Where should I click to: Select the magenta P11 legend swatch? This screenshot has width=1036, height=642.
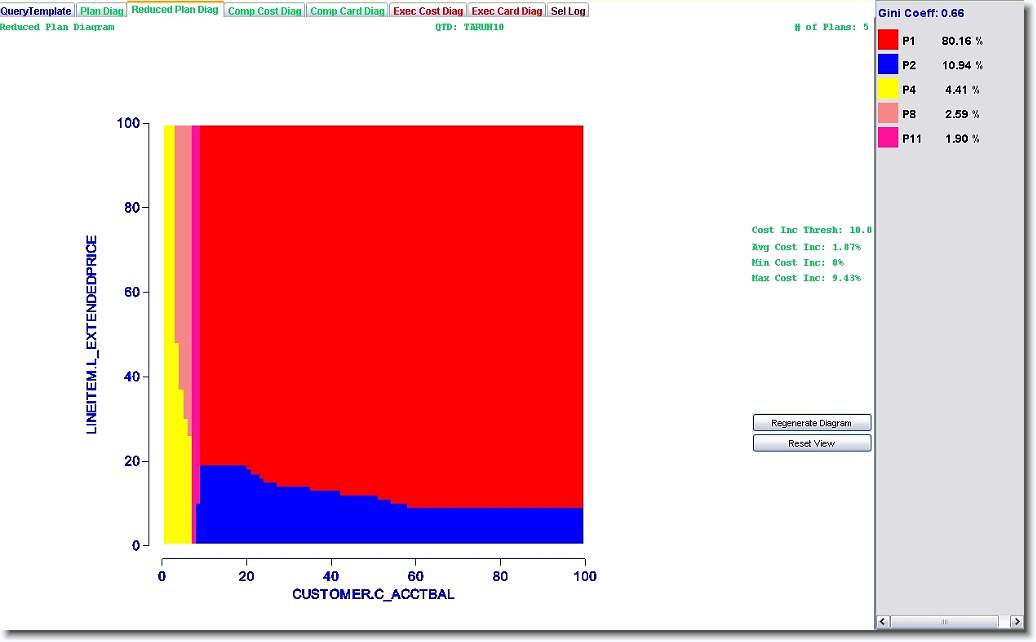[888, 139]
